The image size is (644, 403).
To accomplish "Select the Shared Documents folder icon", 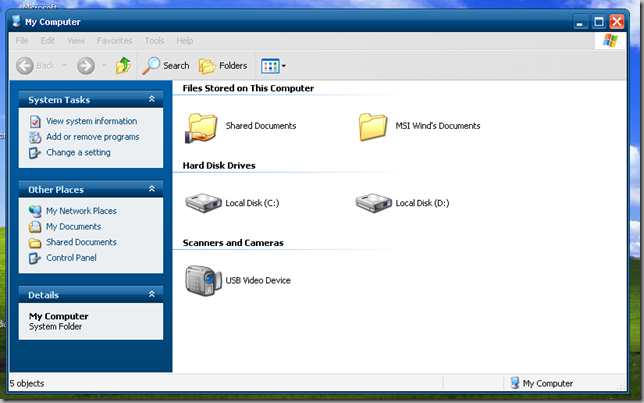I will pos(201,128).
